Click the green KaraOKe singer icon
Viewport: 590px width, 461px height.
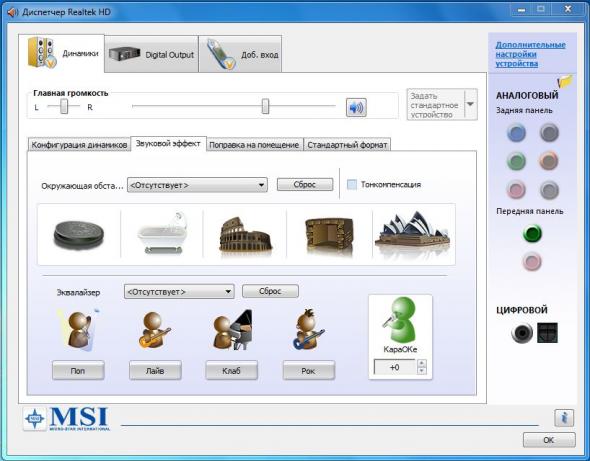click(x=400, y=320)
